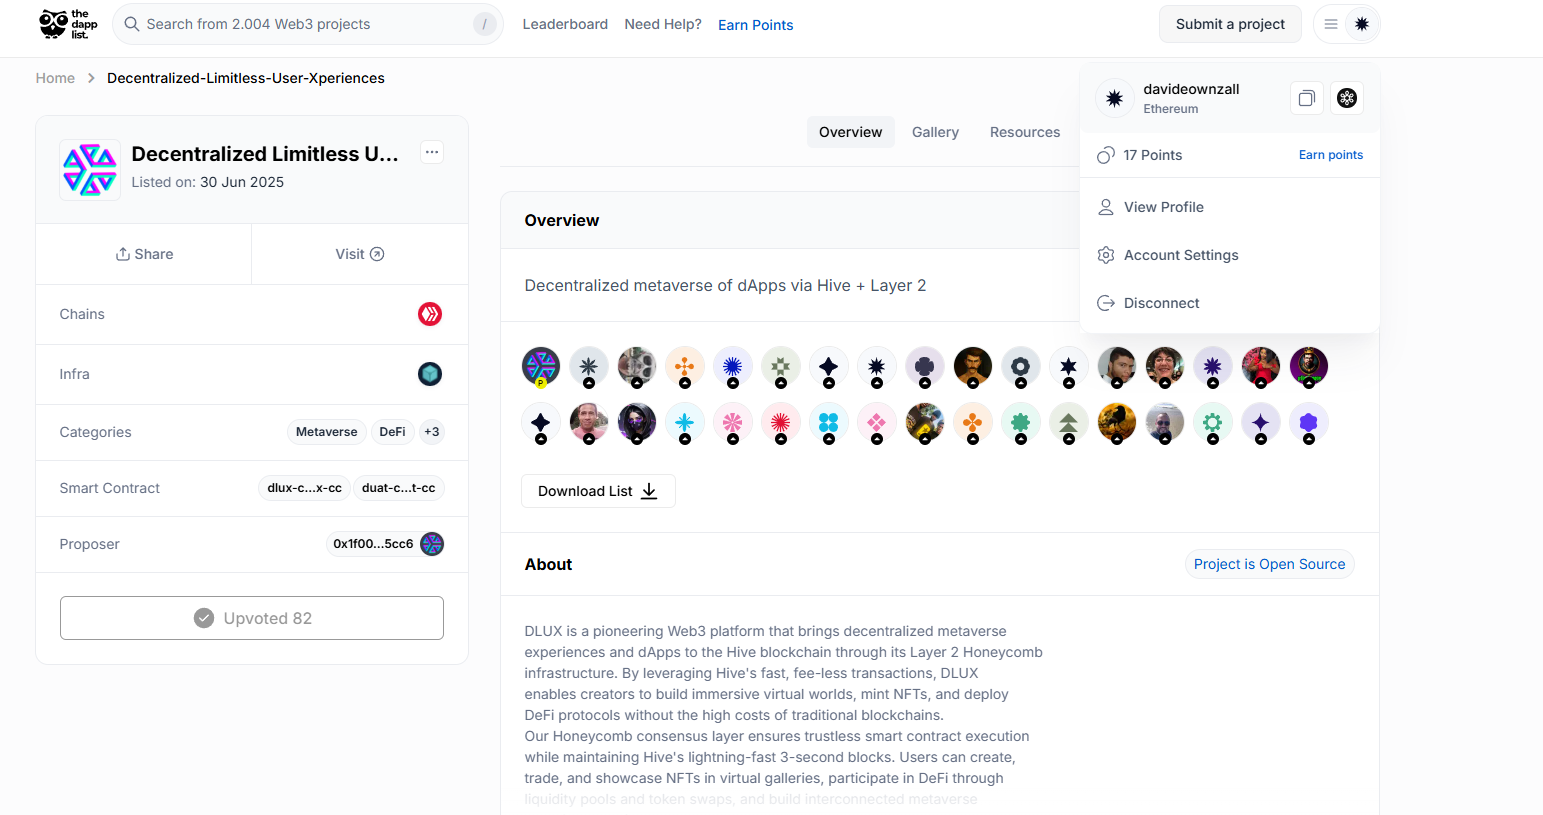The image size is (1543, 815).
Task: Click the 17 Points entry
Action: pos(1140,155)
